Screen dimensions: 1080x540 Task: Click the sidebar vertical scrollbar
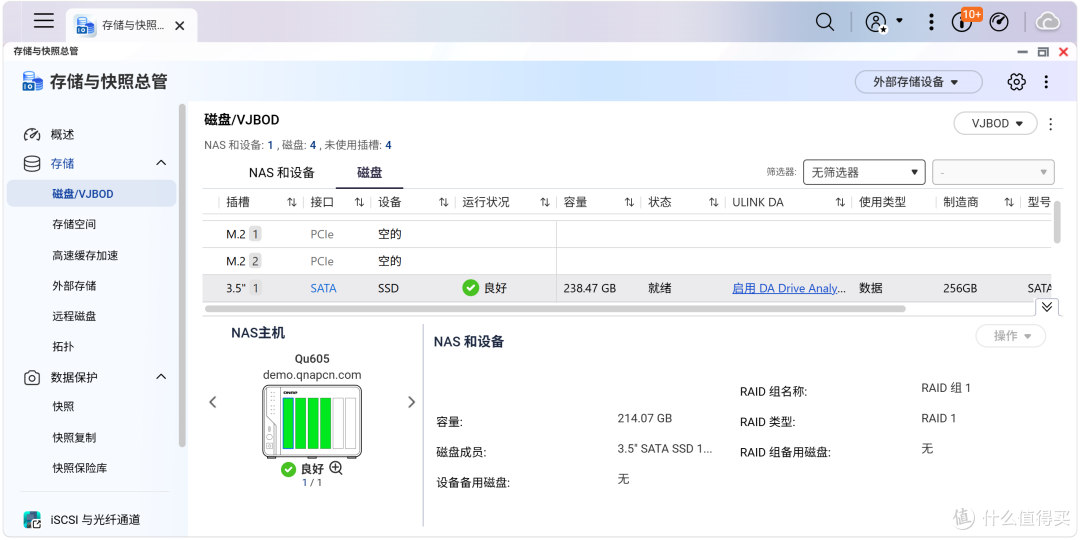(x=182, y=276)
